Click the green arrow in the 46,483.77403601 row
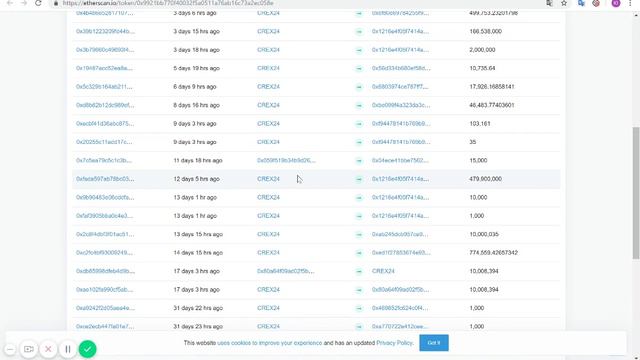Viewport: 640px width, 360px height. [359, 105]
